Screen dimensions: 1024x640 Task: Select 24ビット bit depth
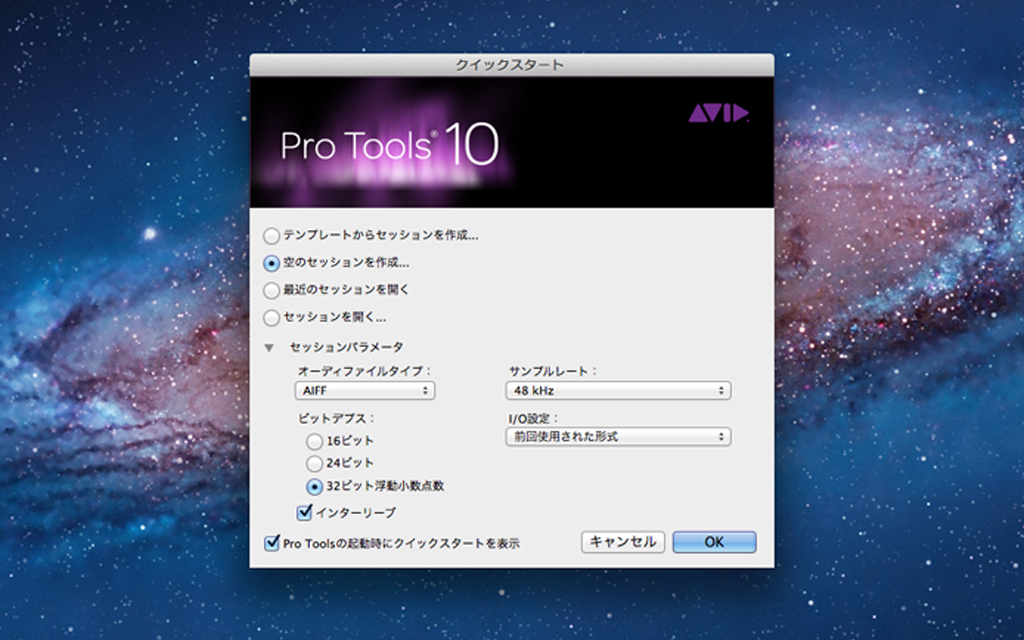pyautogui.click(x=315, y=464)
